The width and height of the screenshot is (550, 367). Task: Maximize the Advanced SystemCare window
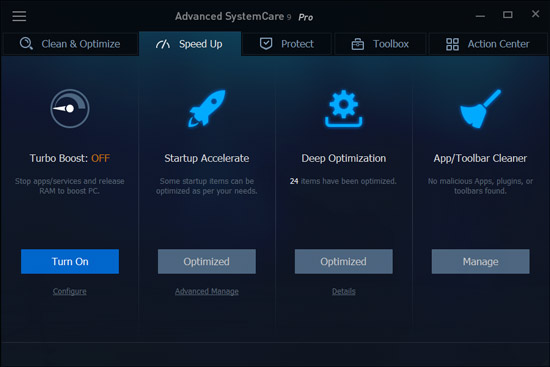tap(508, 15)
